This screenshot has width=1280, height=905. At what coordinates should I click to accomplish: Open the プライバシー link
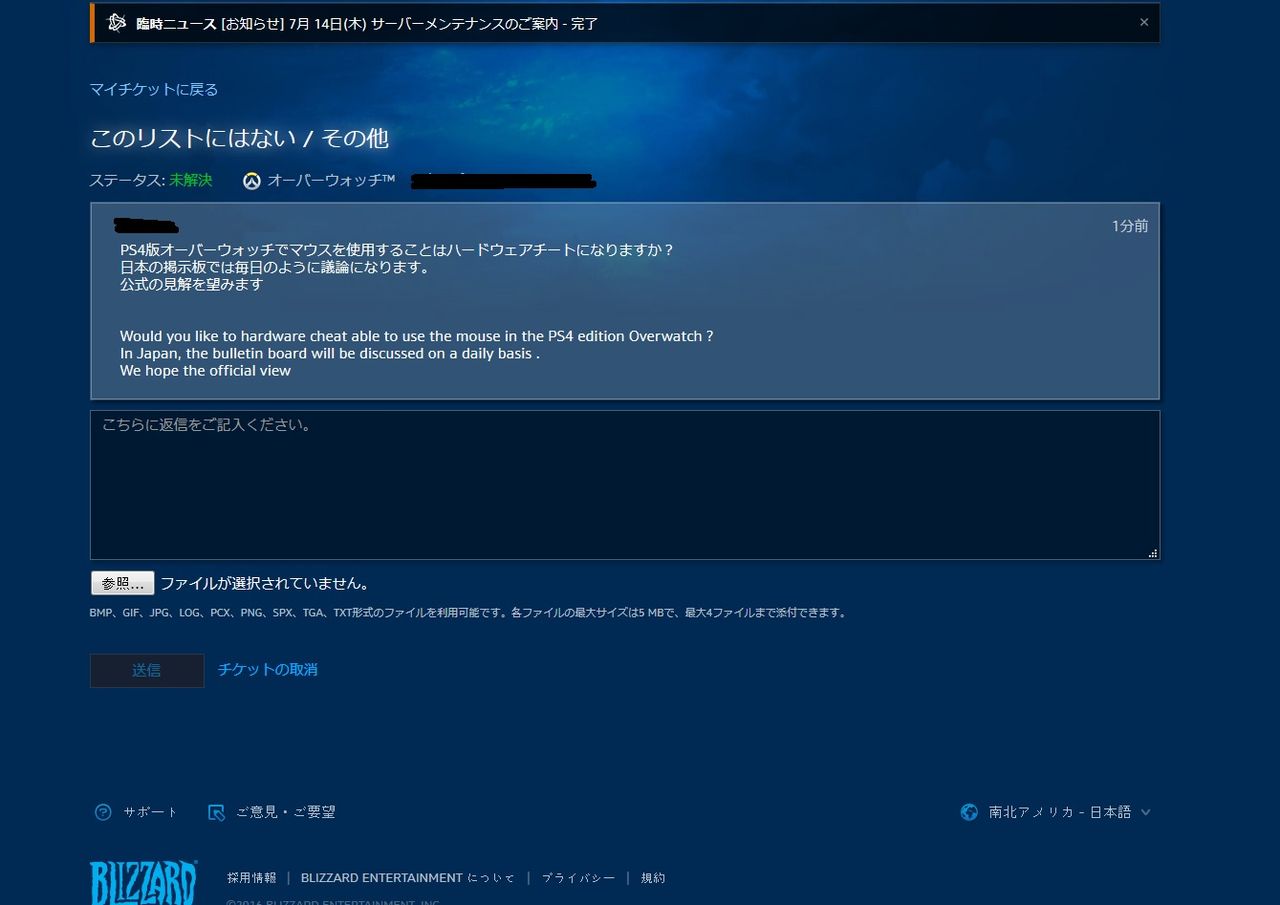(578, 877)
